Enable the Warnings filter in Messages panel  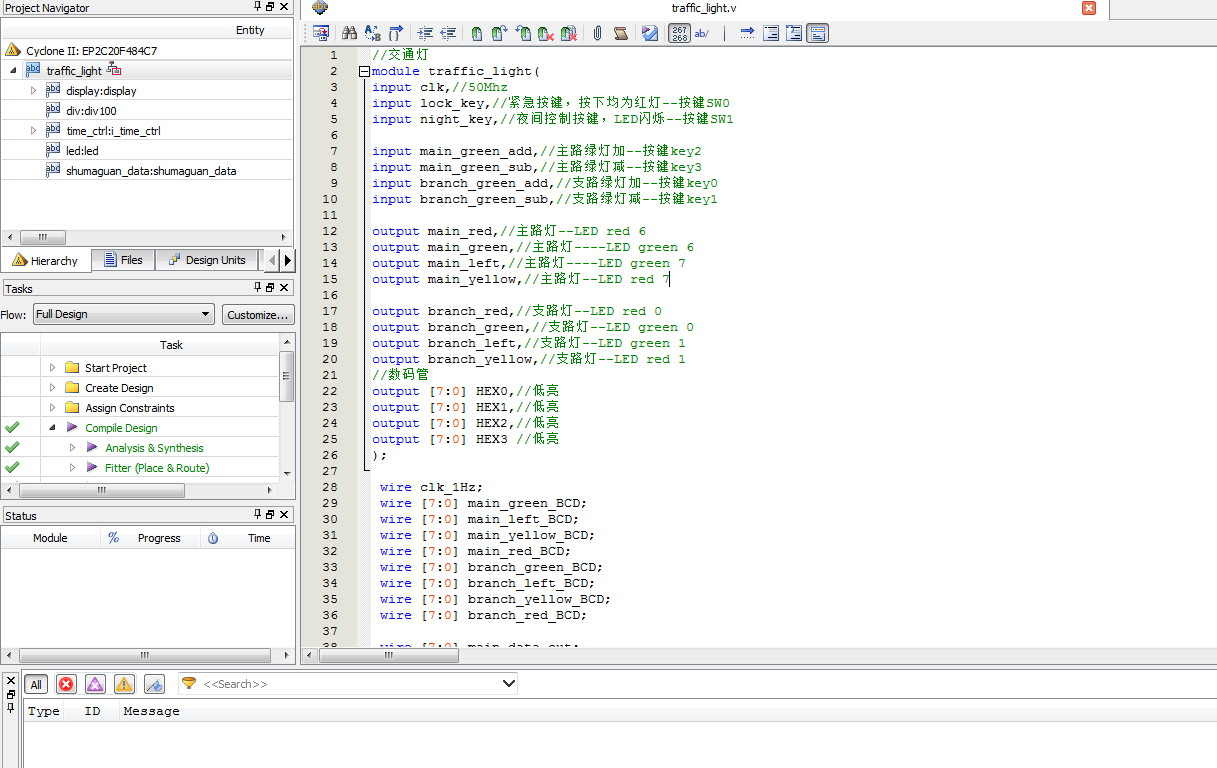click(x=122, y=684)
